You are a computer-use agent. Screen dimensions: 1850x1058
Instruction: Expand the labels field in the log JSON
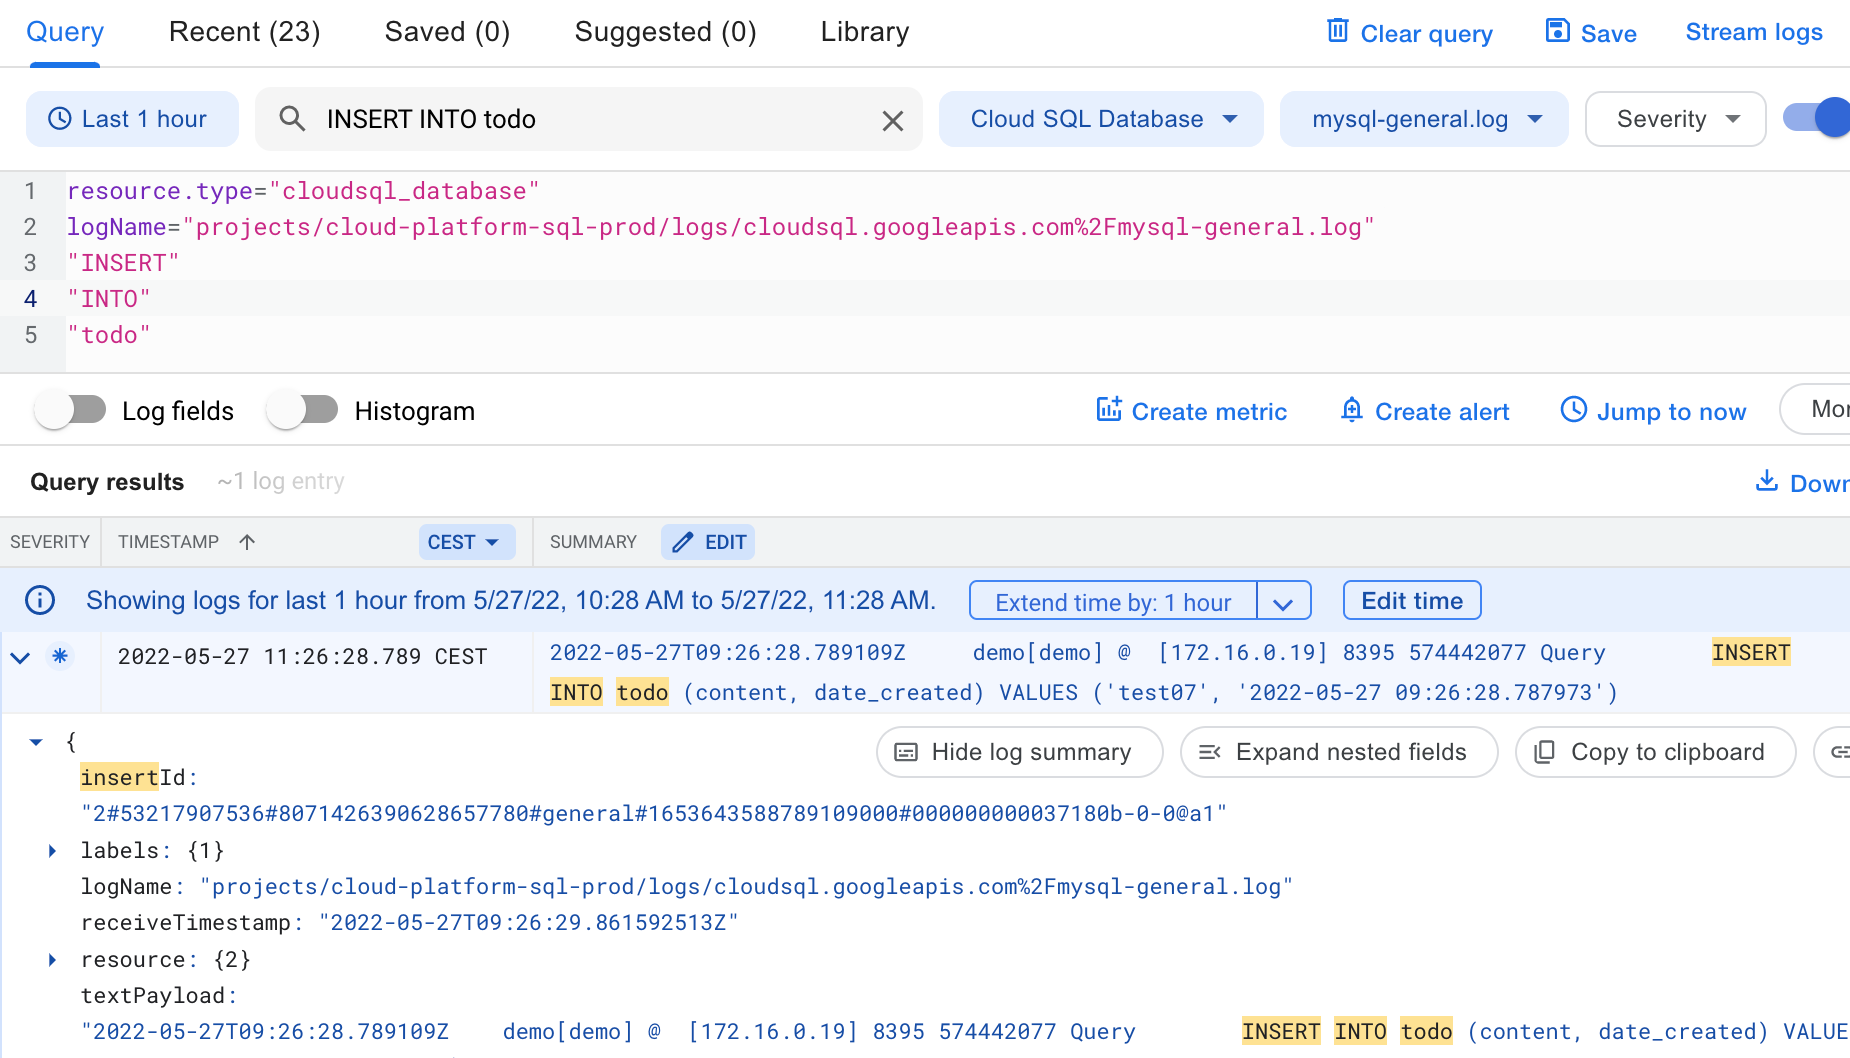tap(52, 851)
